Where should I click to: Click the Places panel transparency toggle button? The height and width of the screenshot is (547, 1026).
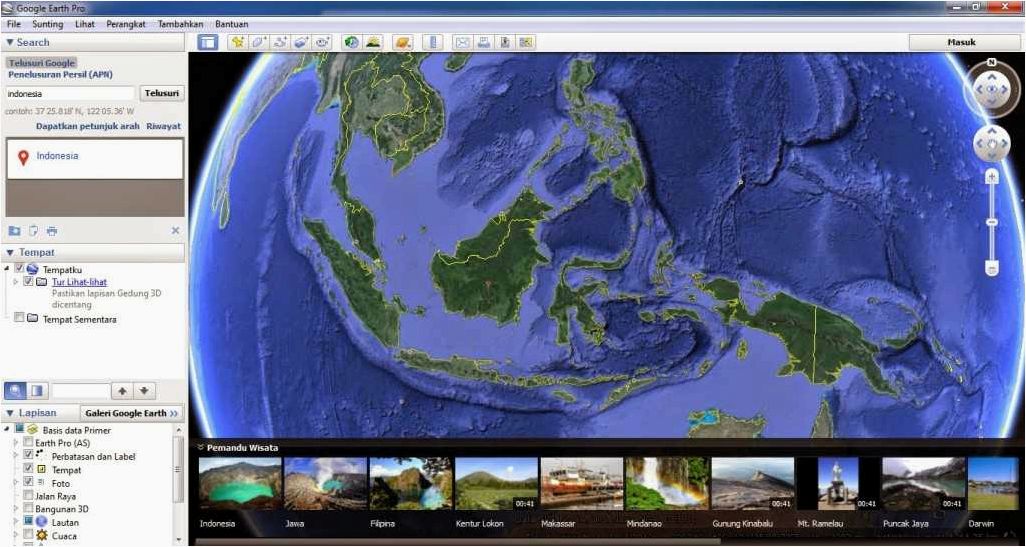coord(37,391)
